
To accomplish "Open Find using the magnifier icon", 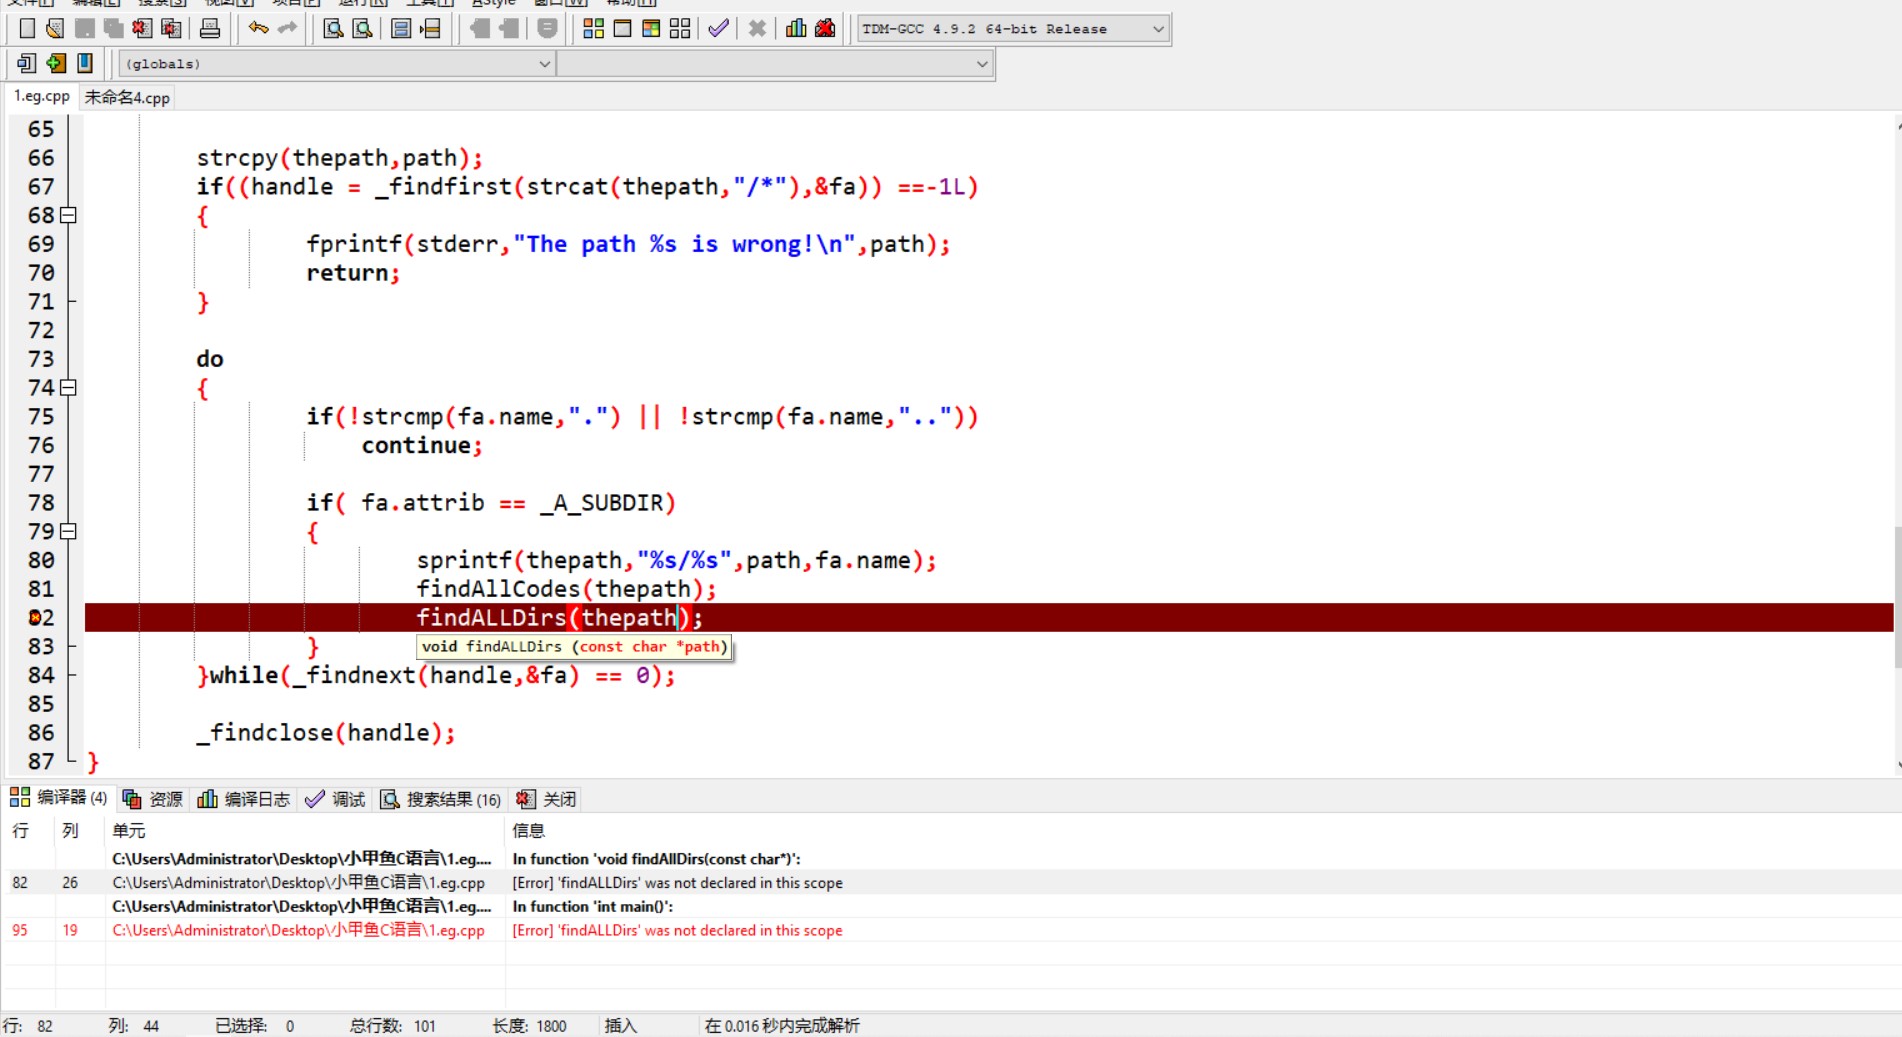I will (x=333, y=29).
